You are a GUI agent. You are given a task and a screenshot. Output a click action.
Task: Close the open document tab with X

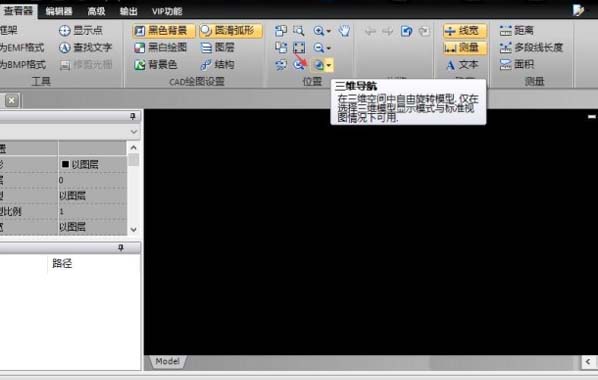pos(12,100)
